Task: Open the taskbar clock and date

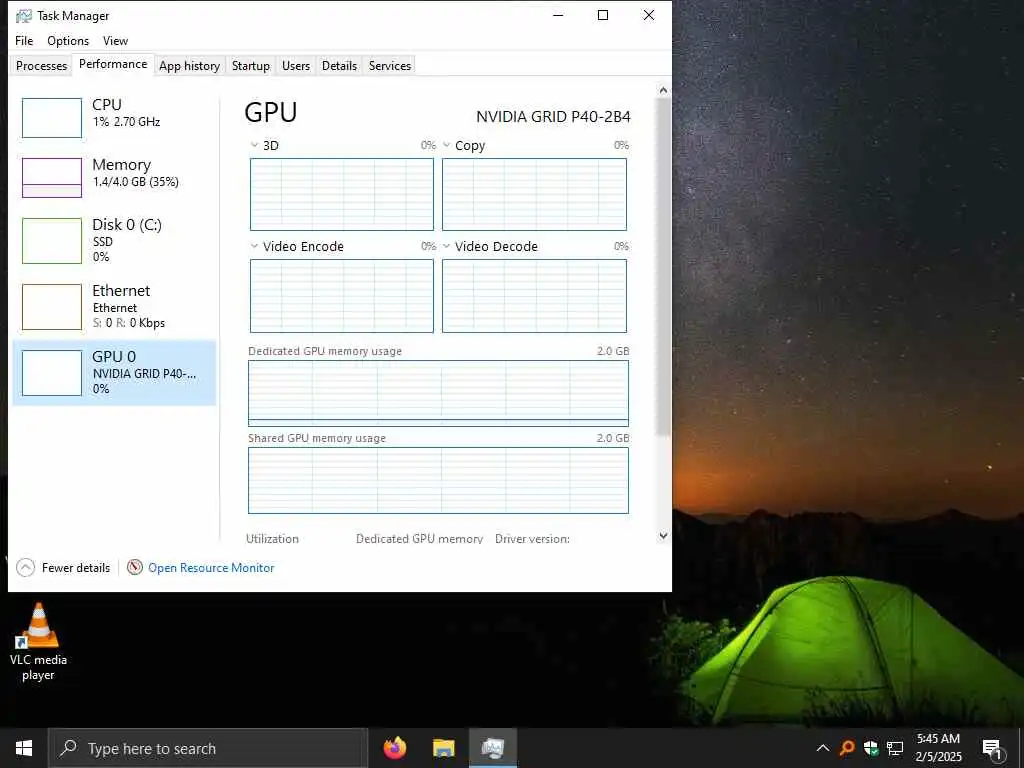Action: coord(938,748)
